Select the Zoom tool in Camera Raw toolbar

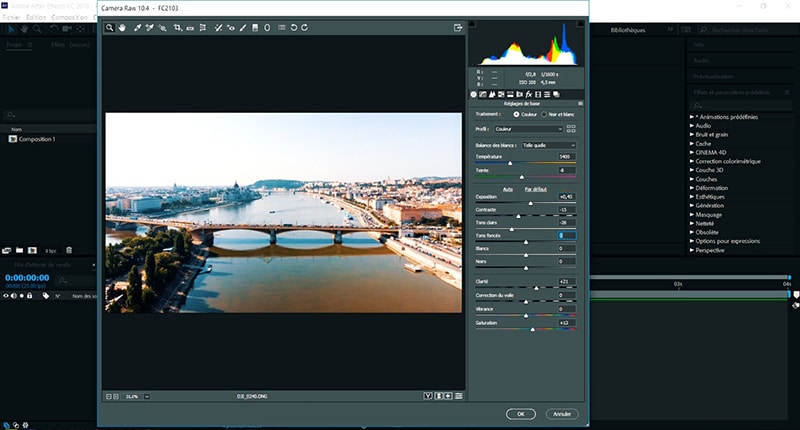click(110, 28)
